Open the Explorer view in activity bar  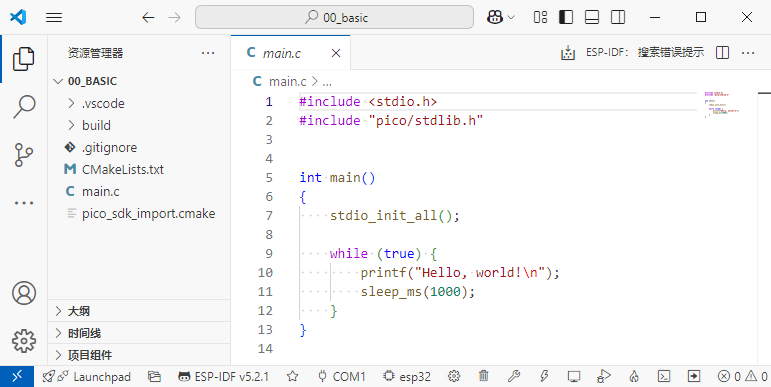coord(24,59)
